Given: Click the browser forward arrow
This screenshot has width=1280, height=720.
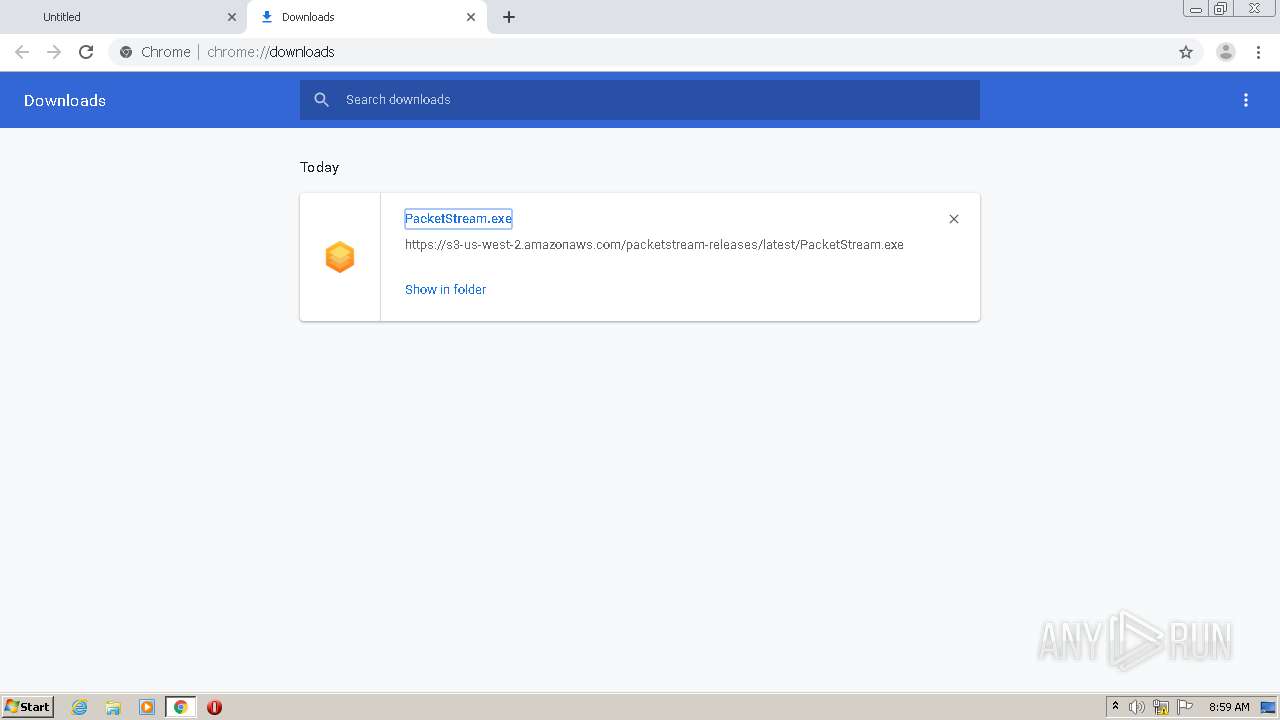Looking at the screenshot, I should click(x=54, y=52).
